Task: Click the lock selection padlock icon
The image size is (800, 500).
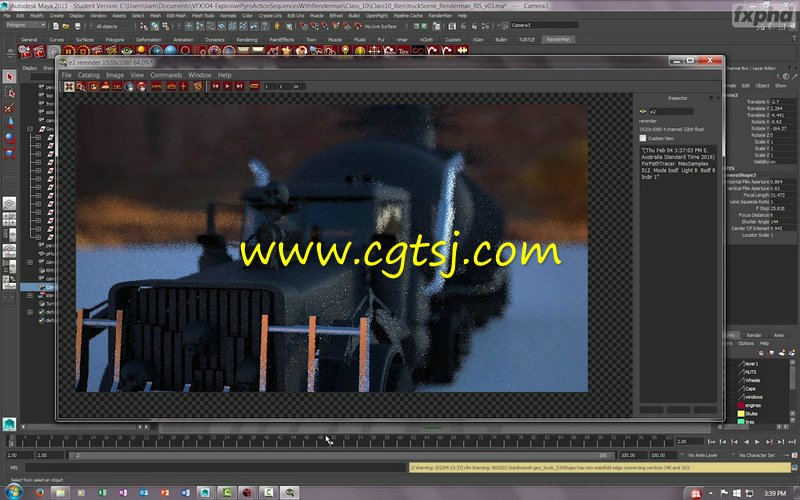Action: coord(277,26)
